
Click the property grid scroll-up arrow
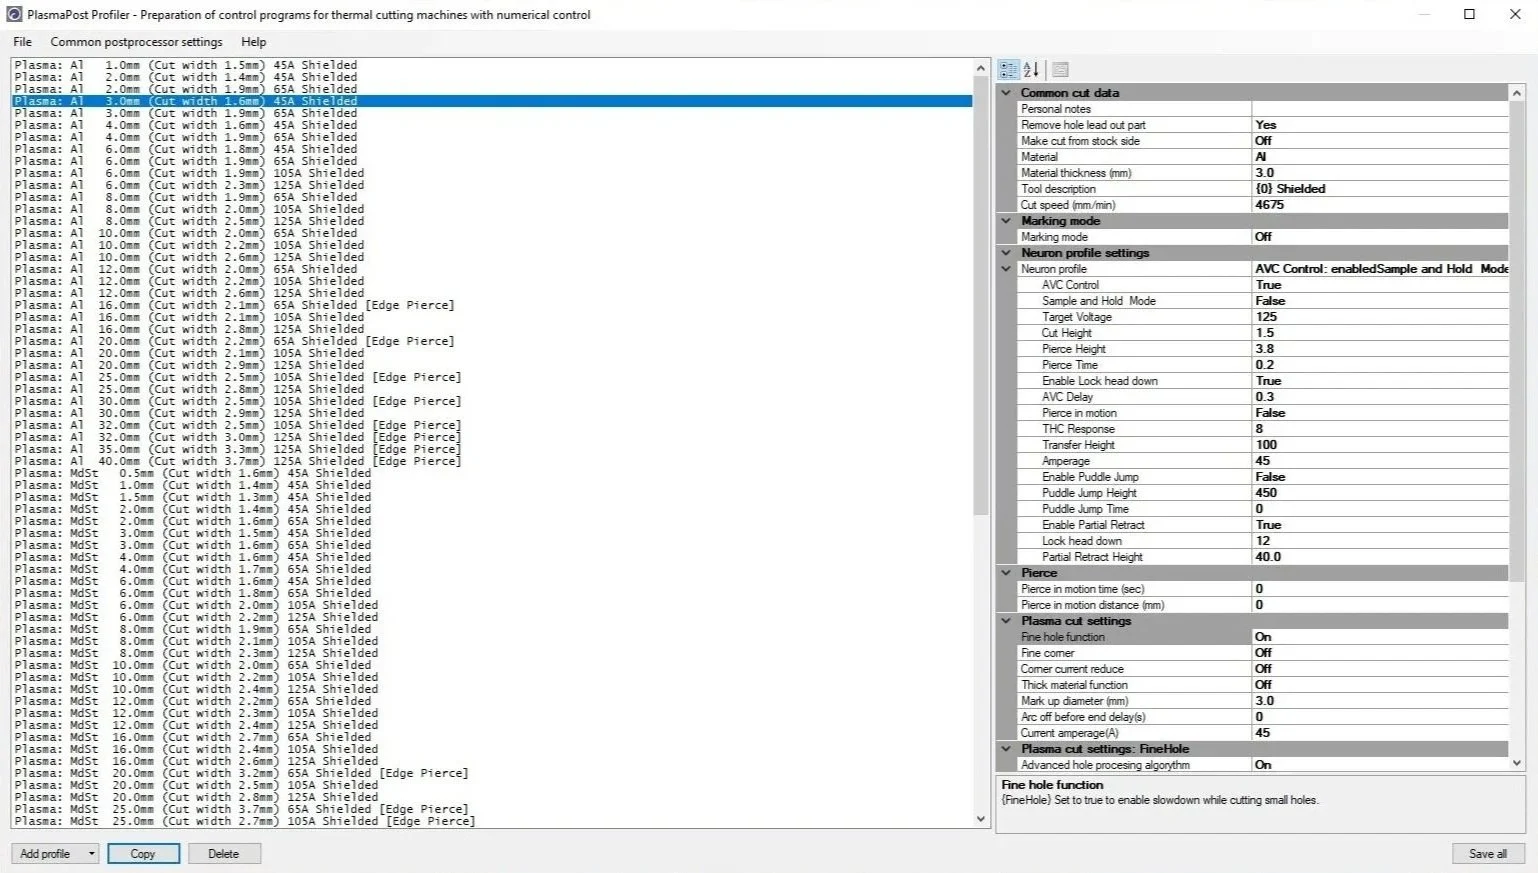(x=1517, y=92)
